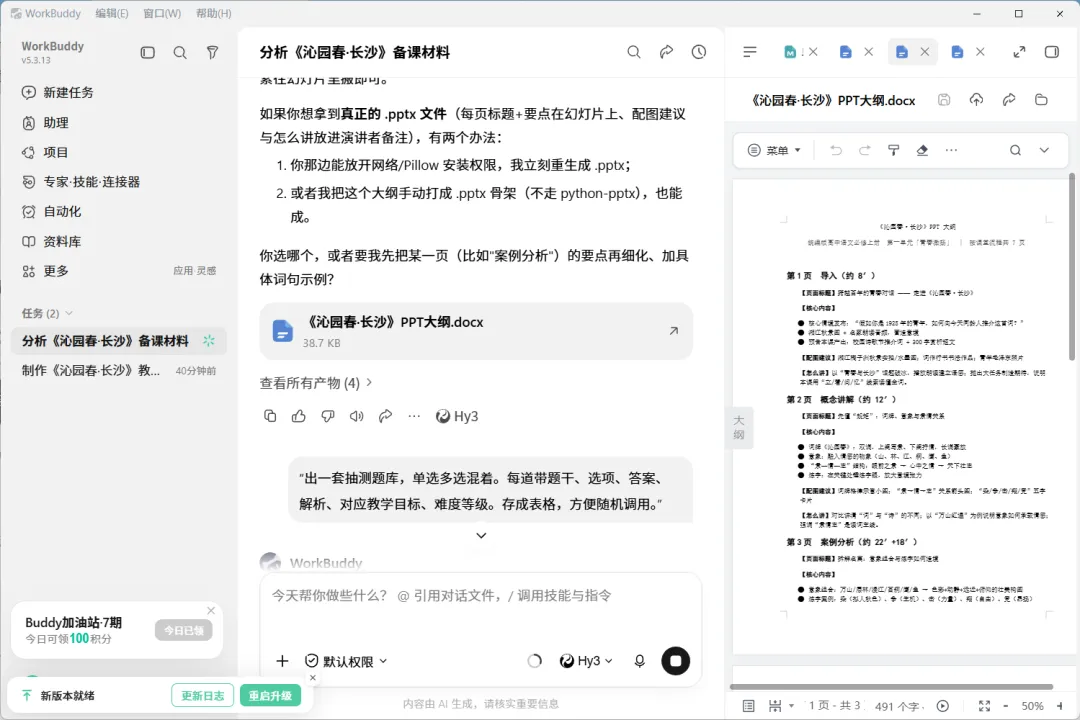Search inside the document viewer

point(1015,150)
